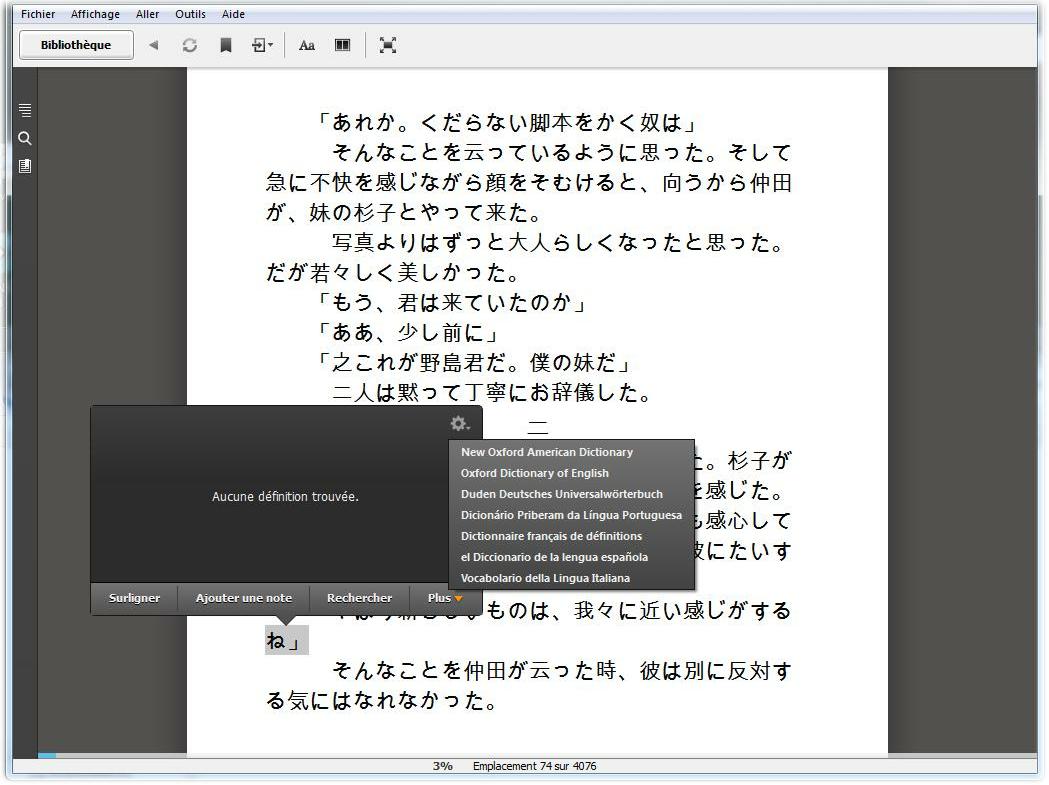Pick Duden Deutsches Universalwörterbuch
Image resolution: width=1049 pixels, height=785 pixels.
tap(561, 494)
